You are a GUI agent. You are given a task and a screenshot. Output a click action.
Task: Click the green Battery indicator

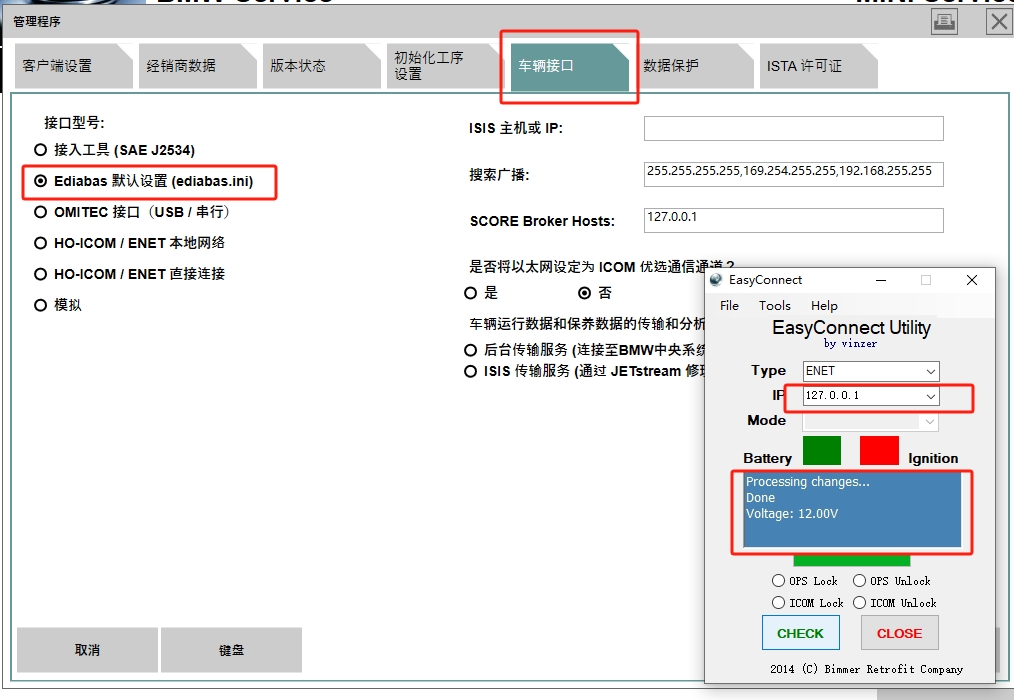821,450
